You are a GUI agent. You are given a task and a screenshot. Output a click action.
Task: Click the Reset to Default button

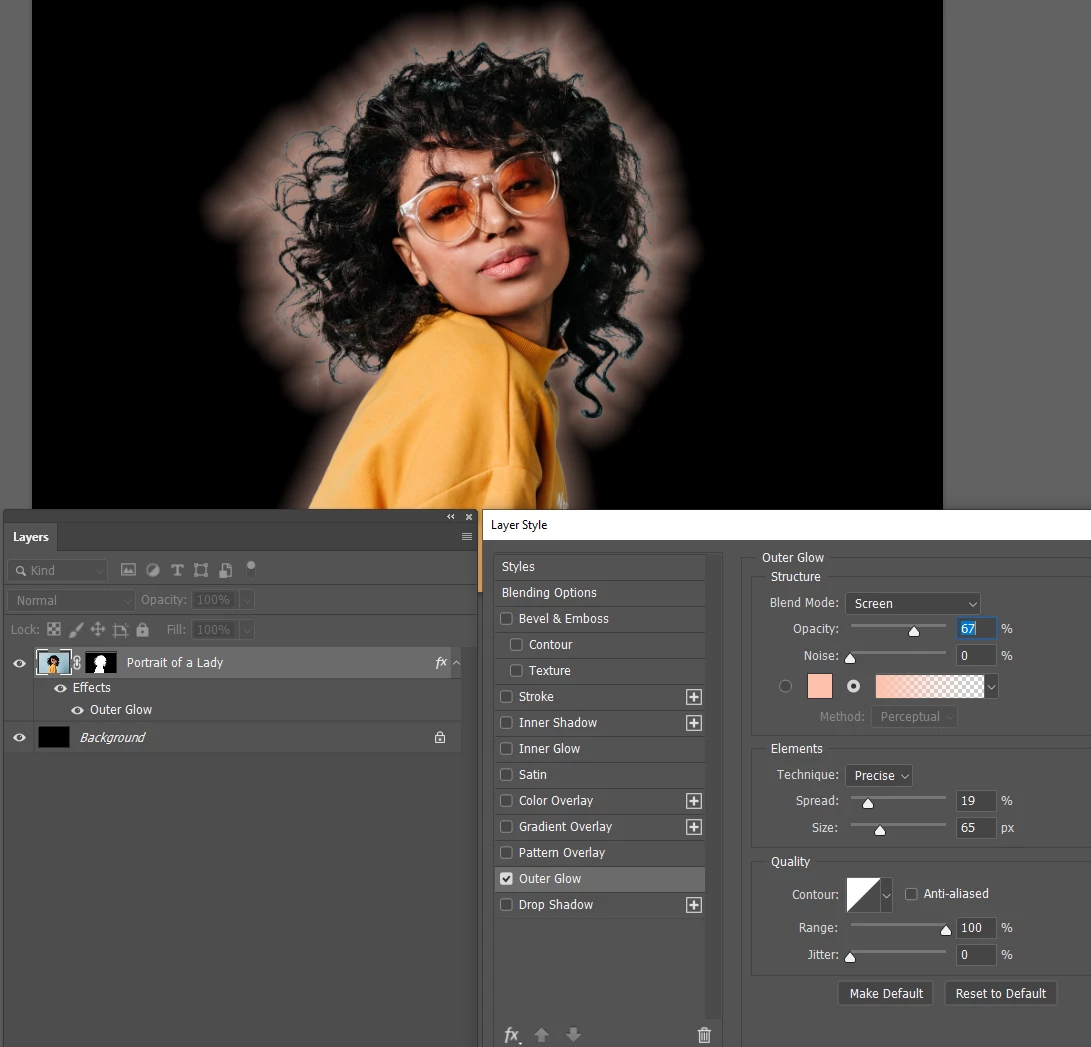tap(1001, 993)
